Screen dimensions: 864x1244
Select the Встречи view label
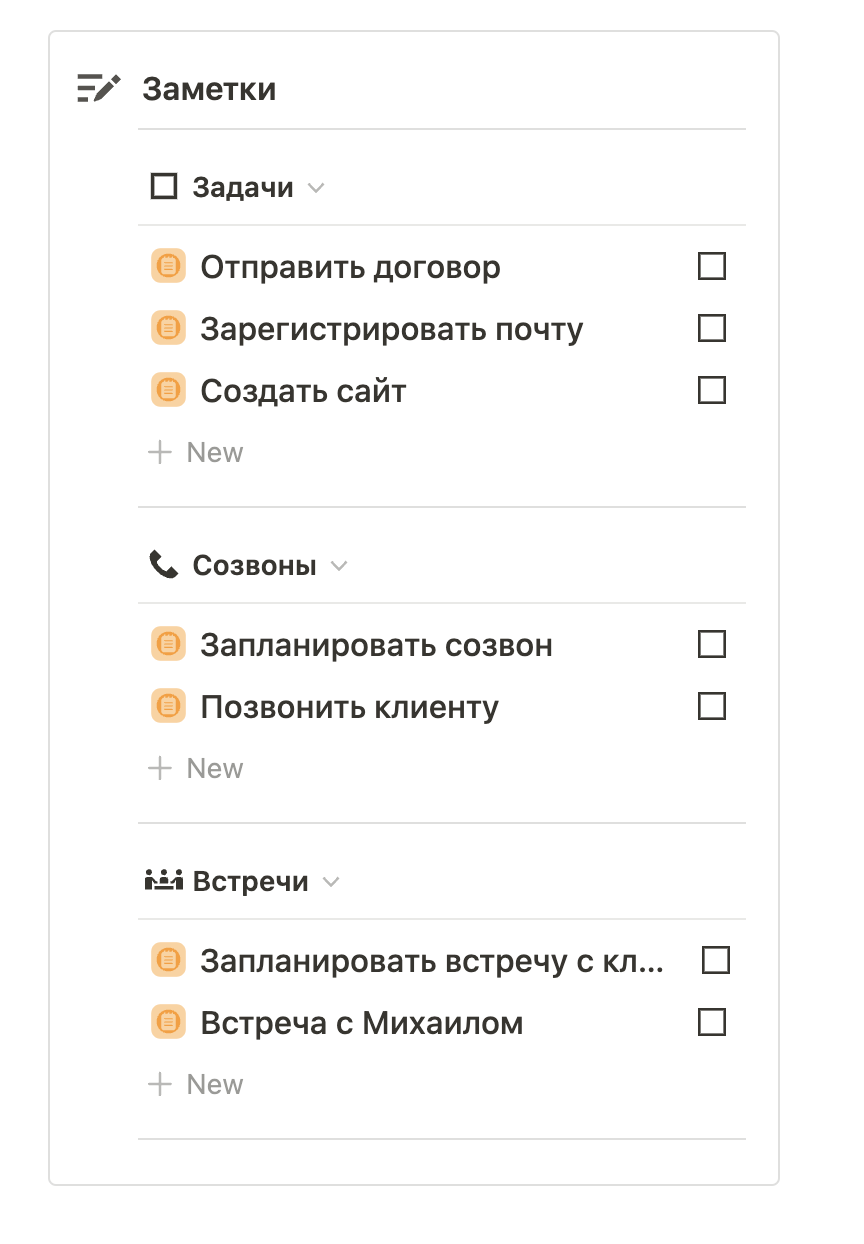coord(250,882)
